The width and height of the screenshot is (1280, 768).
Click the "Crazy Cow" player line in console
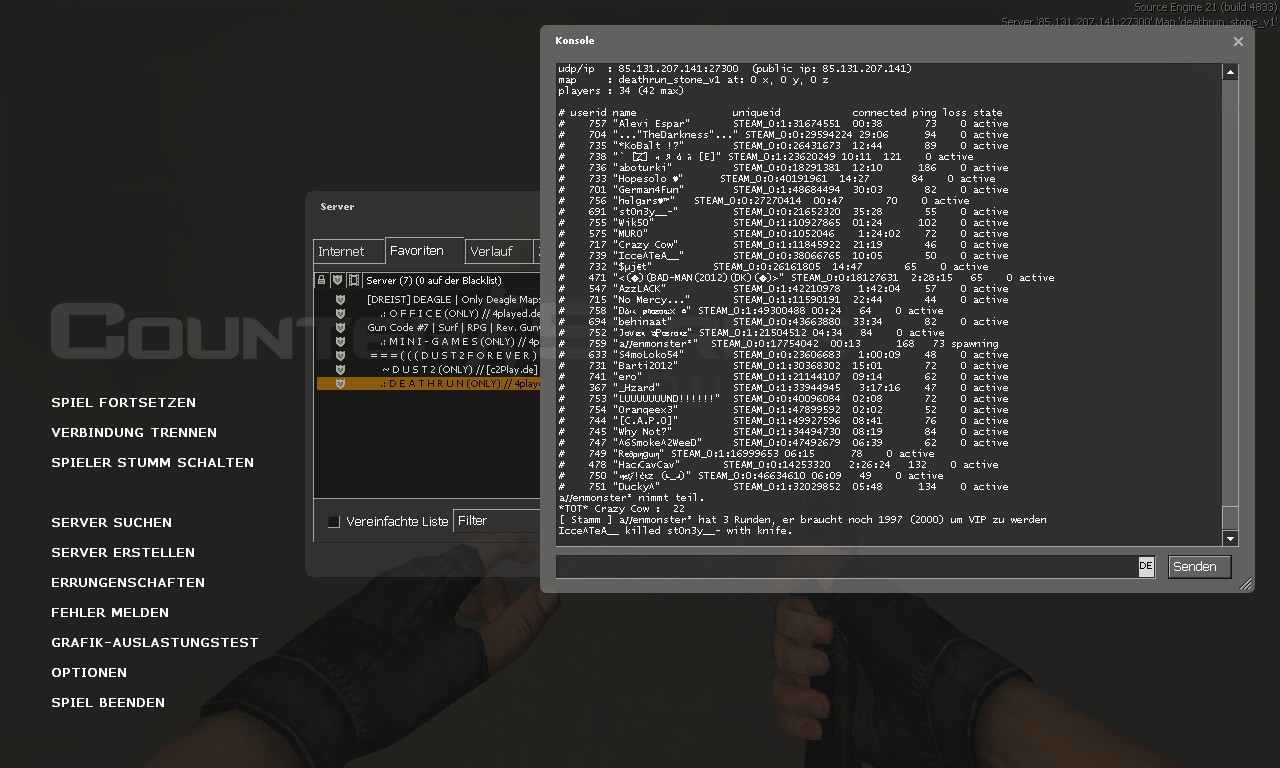pos(783,245)
